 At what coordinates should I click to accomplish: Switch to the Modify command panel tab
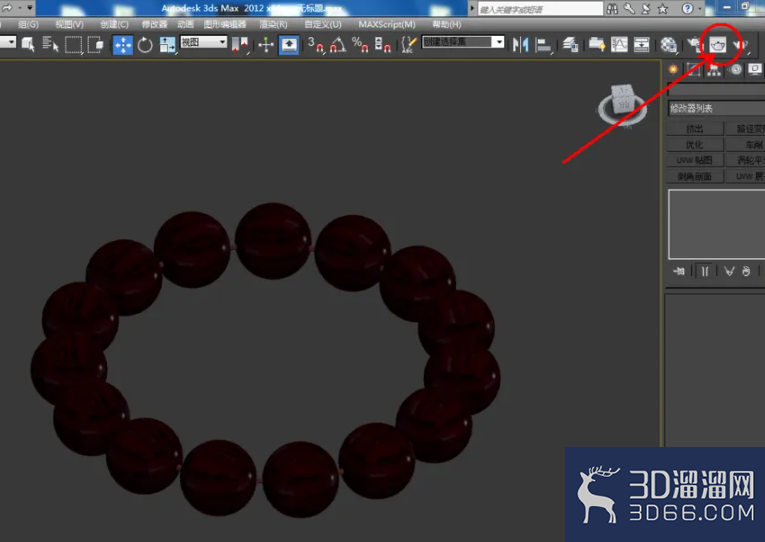coord(693,69)
